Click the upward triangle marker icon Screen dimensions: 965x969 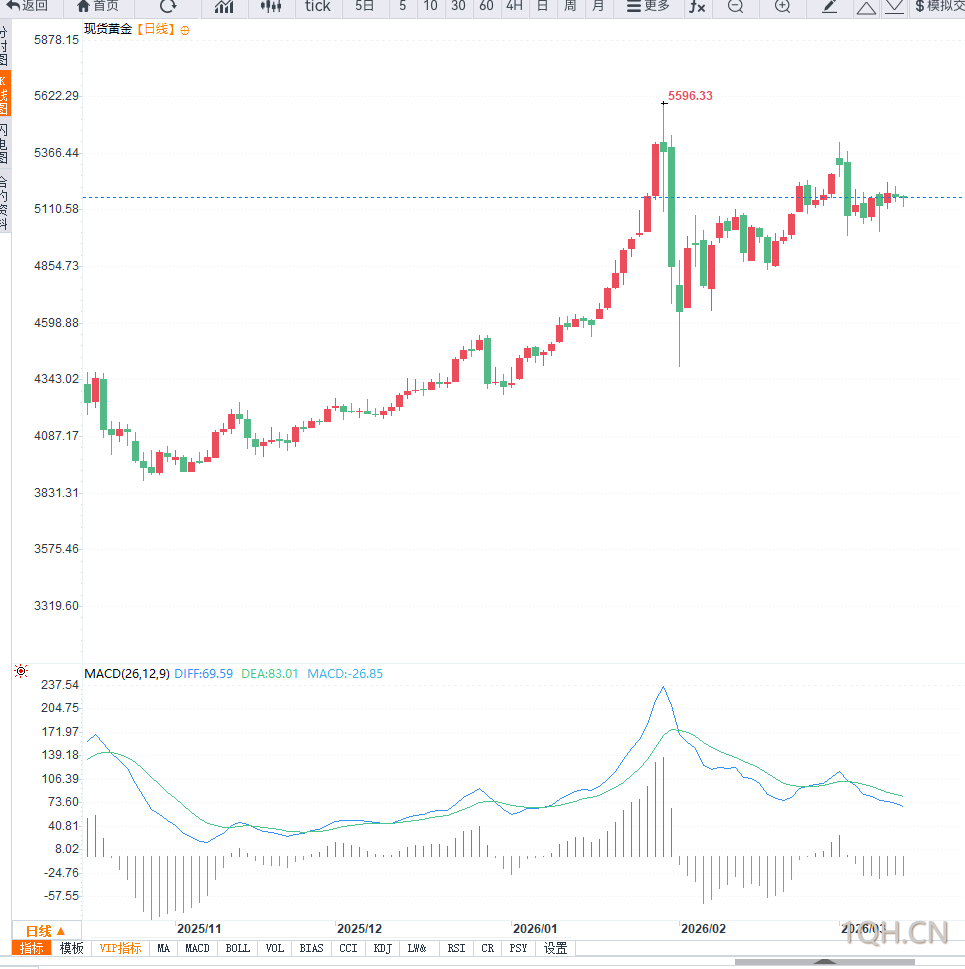867,7
